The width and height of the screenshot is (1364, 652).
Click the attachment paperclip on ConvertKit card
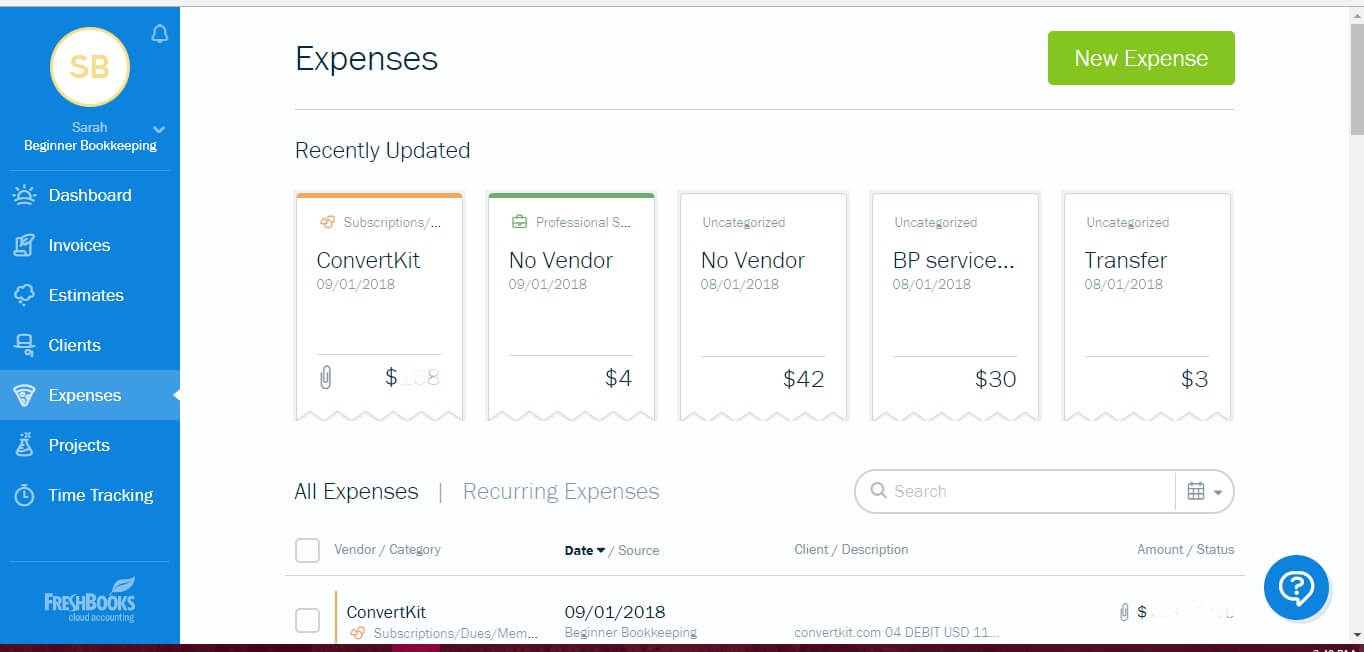click(x=325, y=377)
